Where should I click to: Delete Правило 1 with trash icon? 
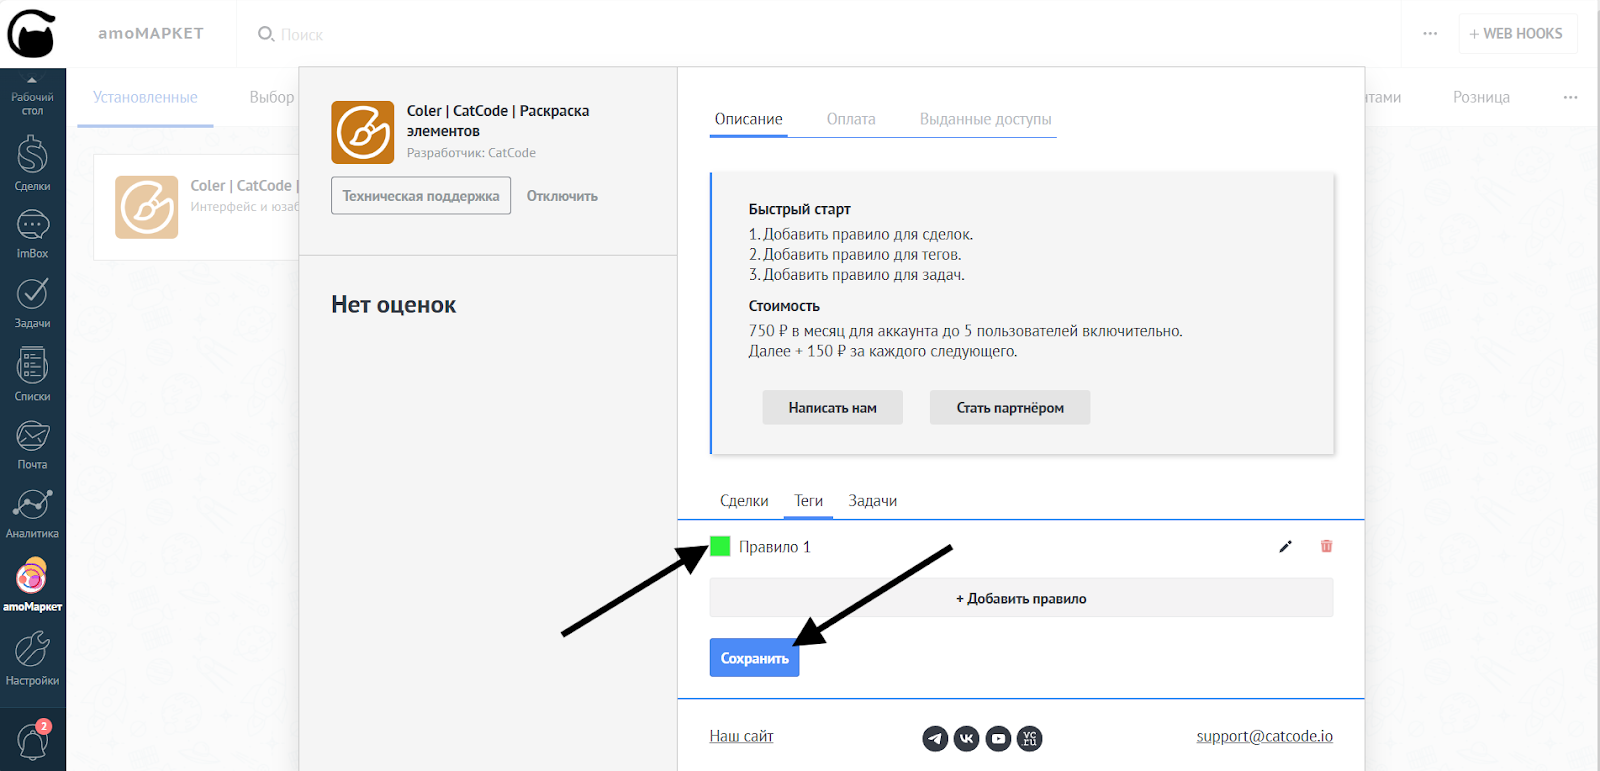(1326, 547)
